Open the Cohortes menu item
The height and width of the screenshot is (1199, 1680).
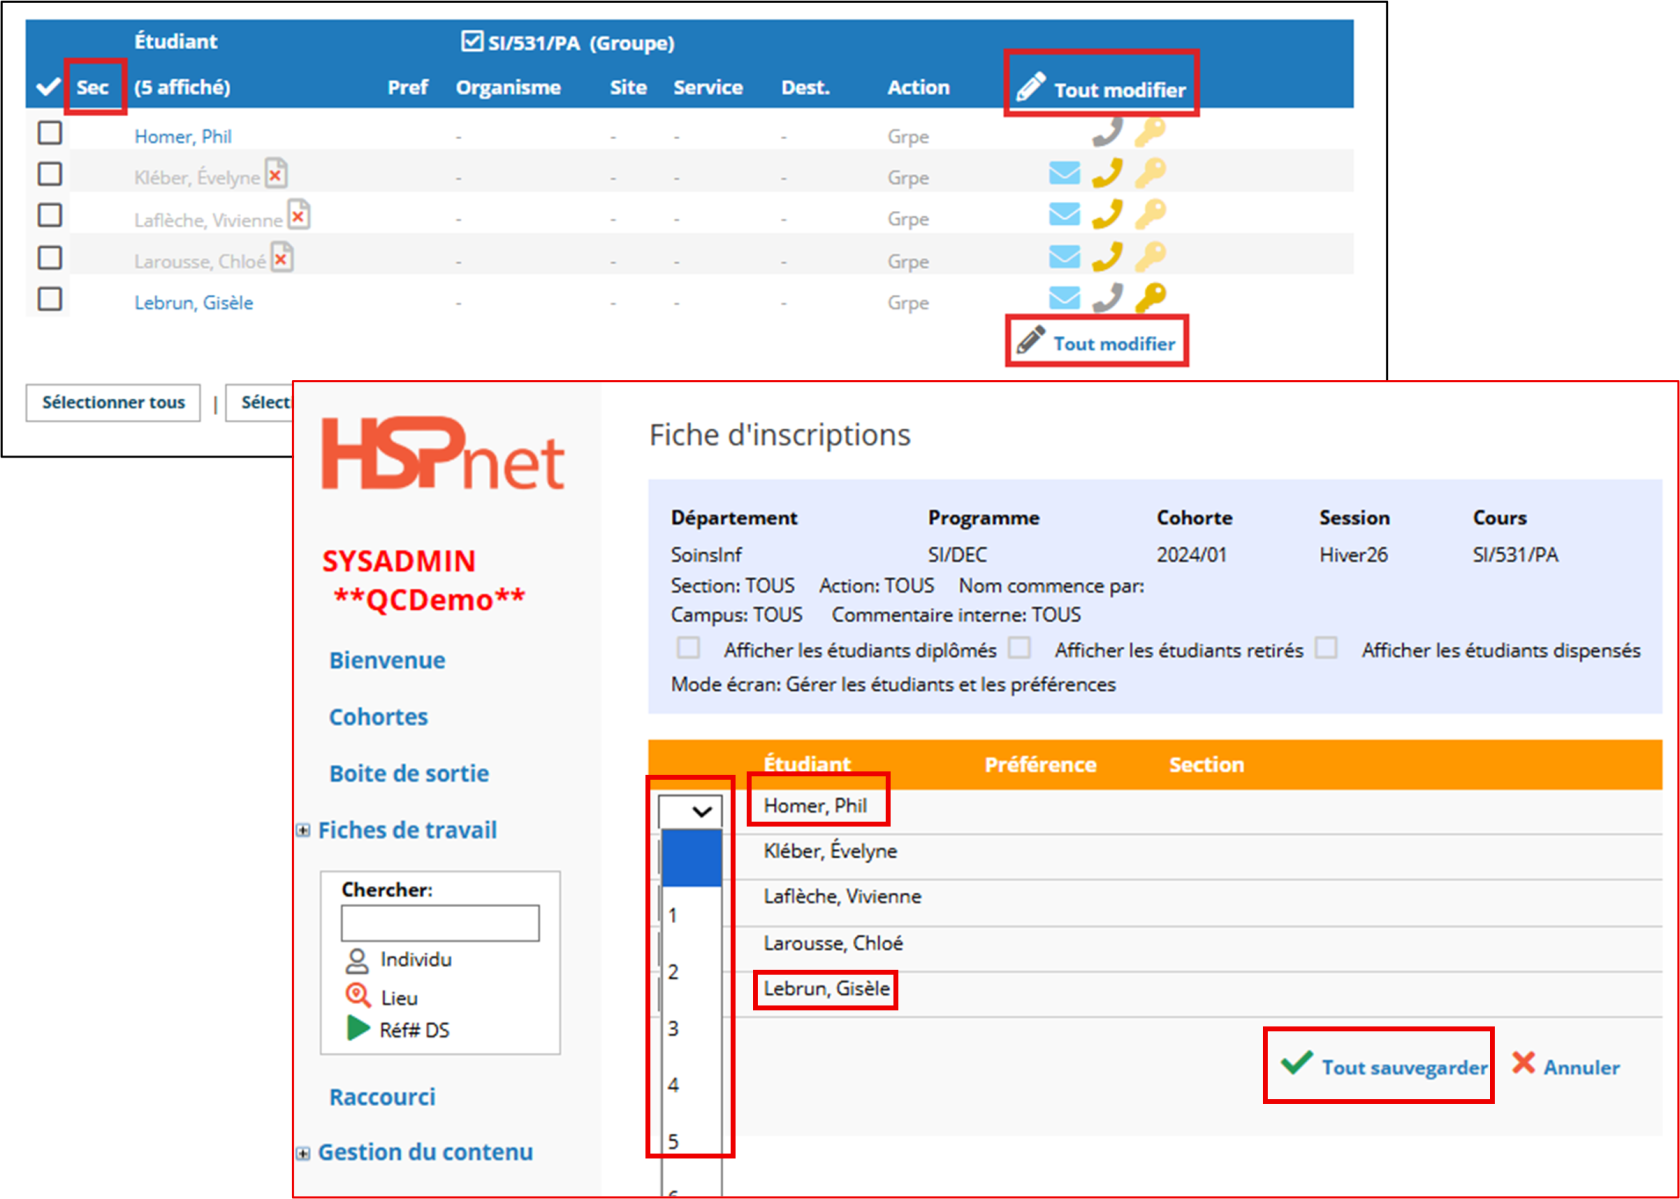coord(378,717)
